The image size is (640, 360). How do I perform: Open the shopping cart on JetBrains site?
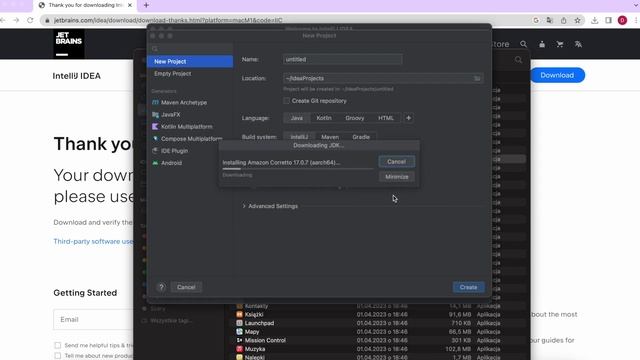(x=560, y=44)
